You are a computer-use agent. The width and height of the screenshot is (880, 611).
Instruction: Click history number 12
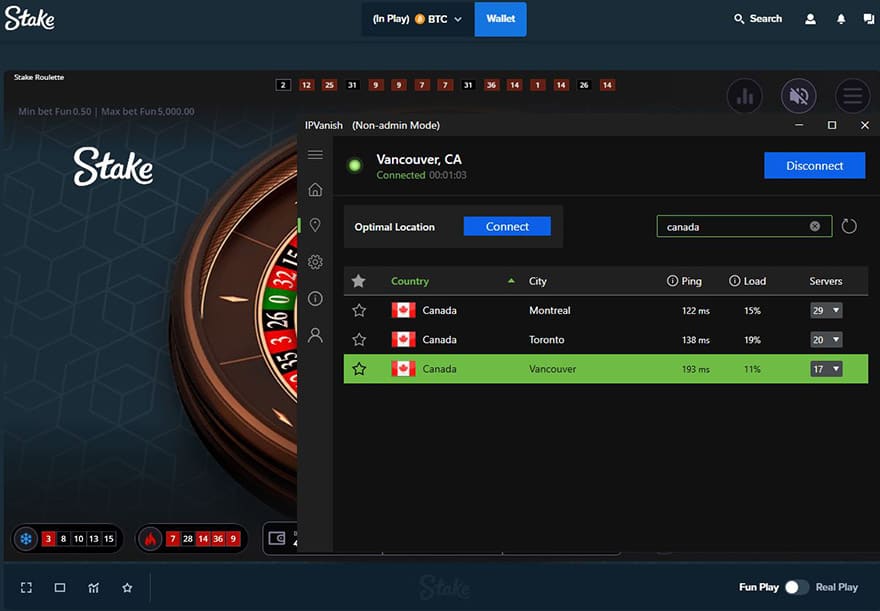[306, 85]
